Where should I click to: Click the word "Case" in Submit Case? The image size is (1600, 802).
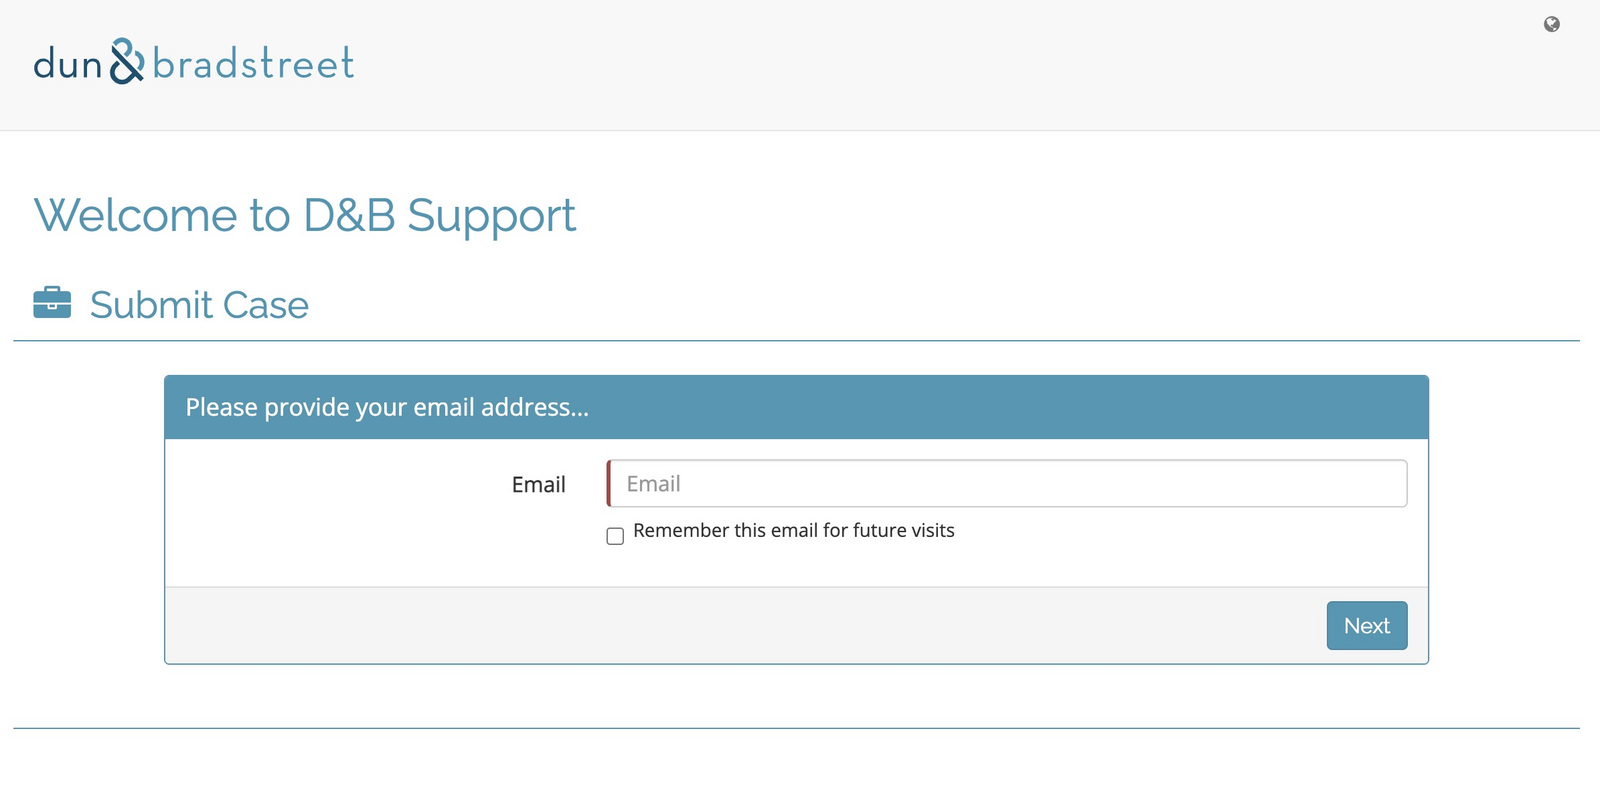(266, 305)
